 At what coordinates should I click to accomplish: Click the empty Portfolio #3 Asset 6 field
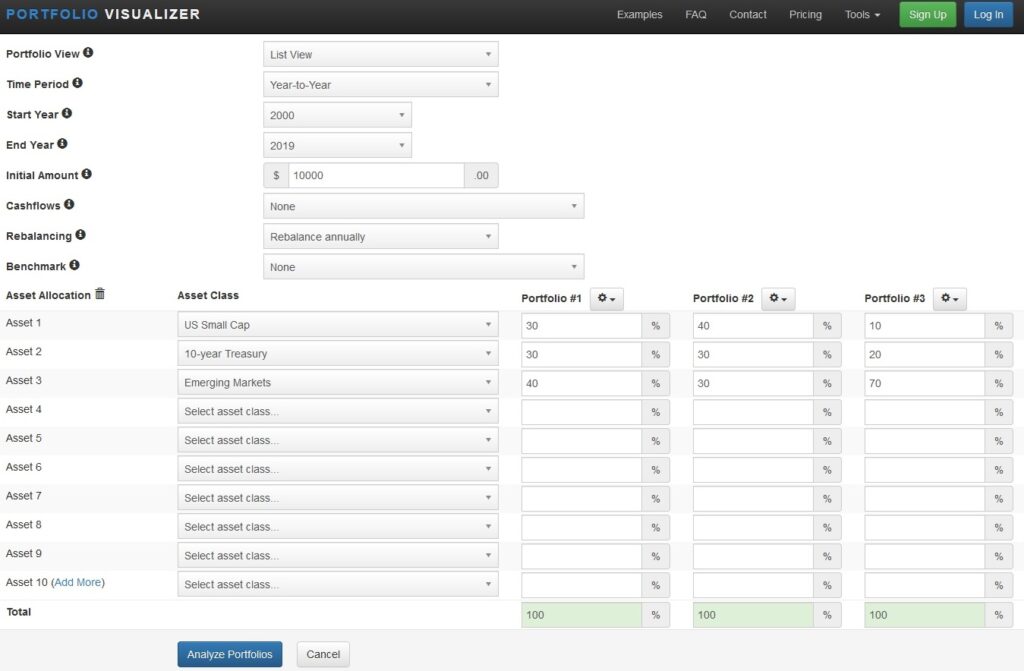pyautogui.click(x=925, y=469)
